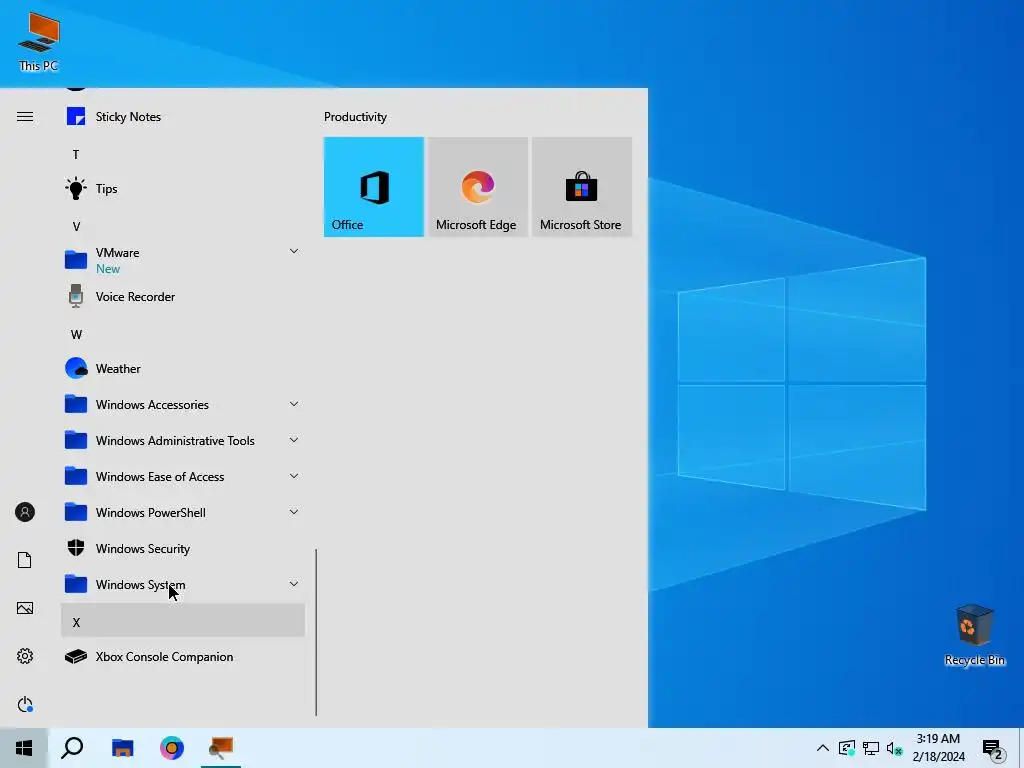1024x768 pixels.
Task: Click the letter T section header
Action: coord(183,154)
